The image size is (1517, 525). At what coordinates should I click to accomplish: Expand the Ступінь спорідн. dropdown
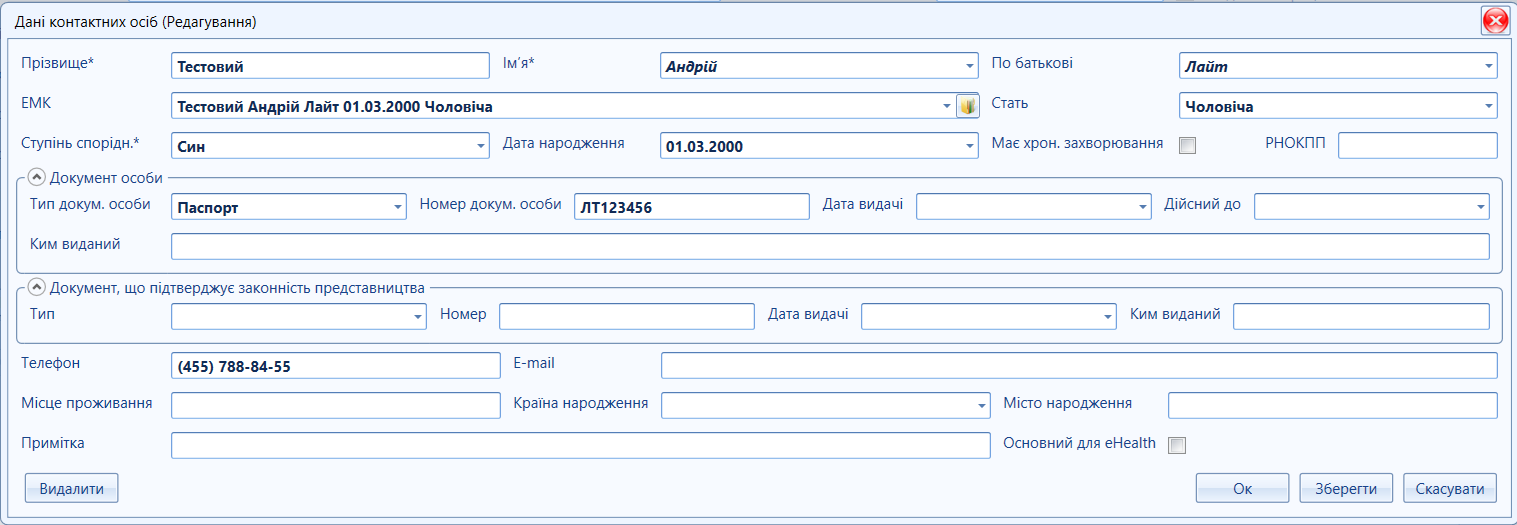pyautogui.click(x=481, y=146)
